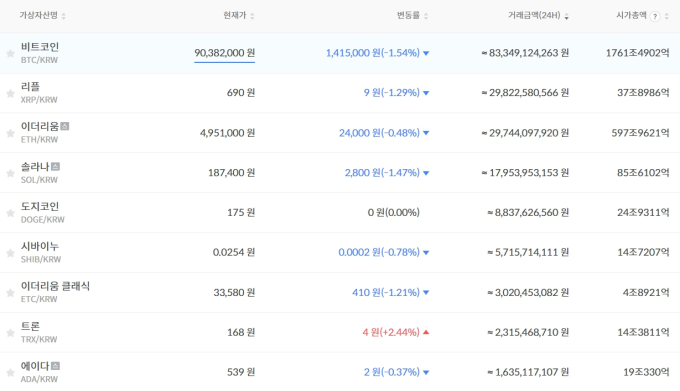Open the 에이다 asset name
The height and width of the screenshot is (391, 680).
coord(35,366)
